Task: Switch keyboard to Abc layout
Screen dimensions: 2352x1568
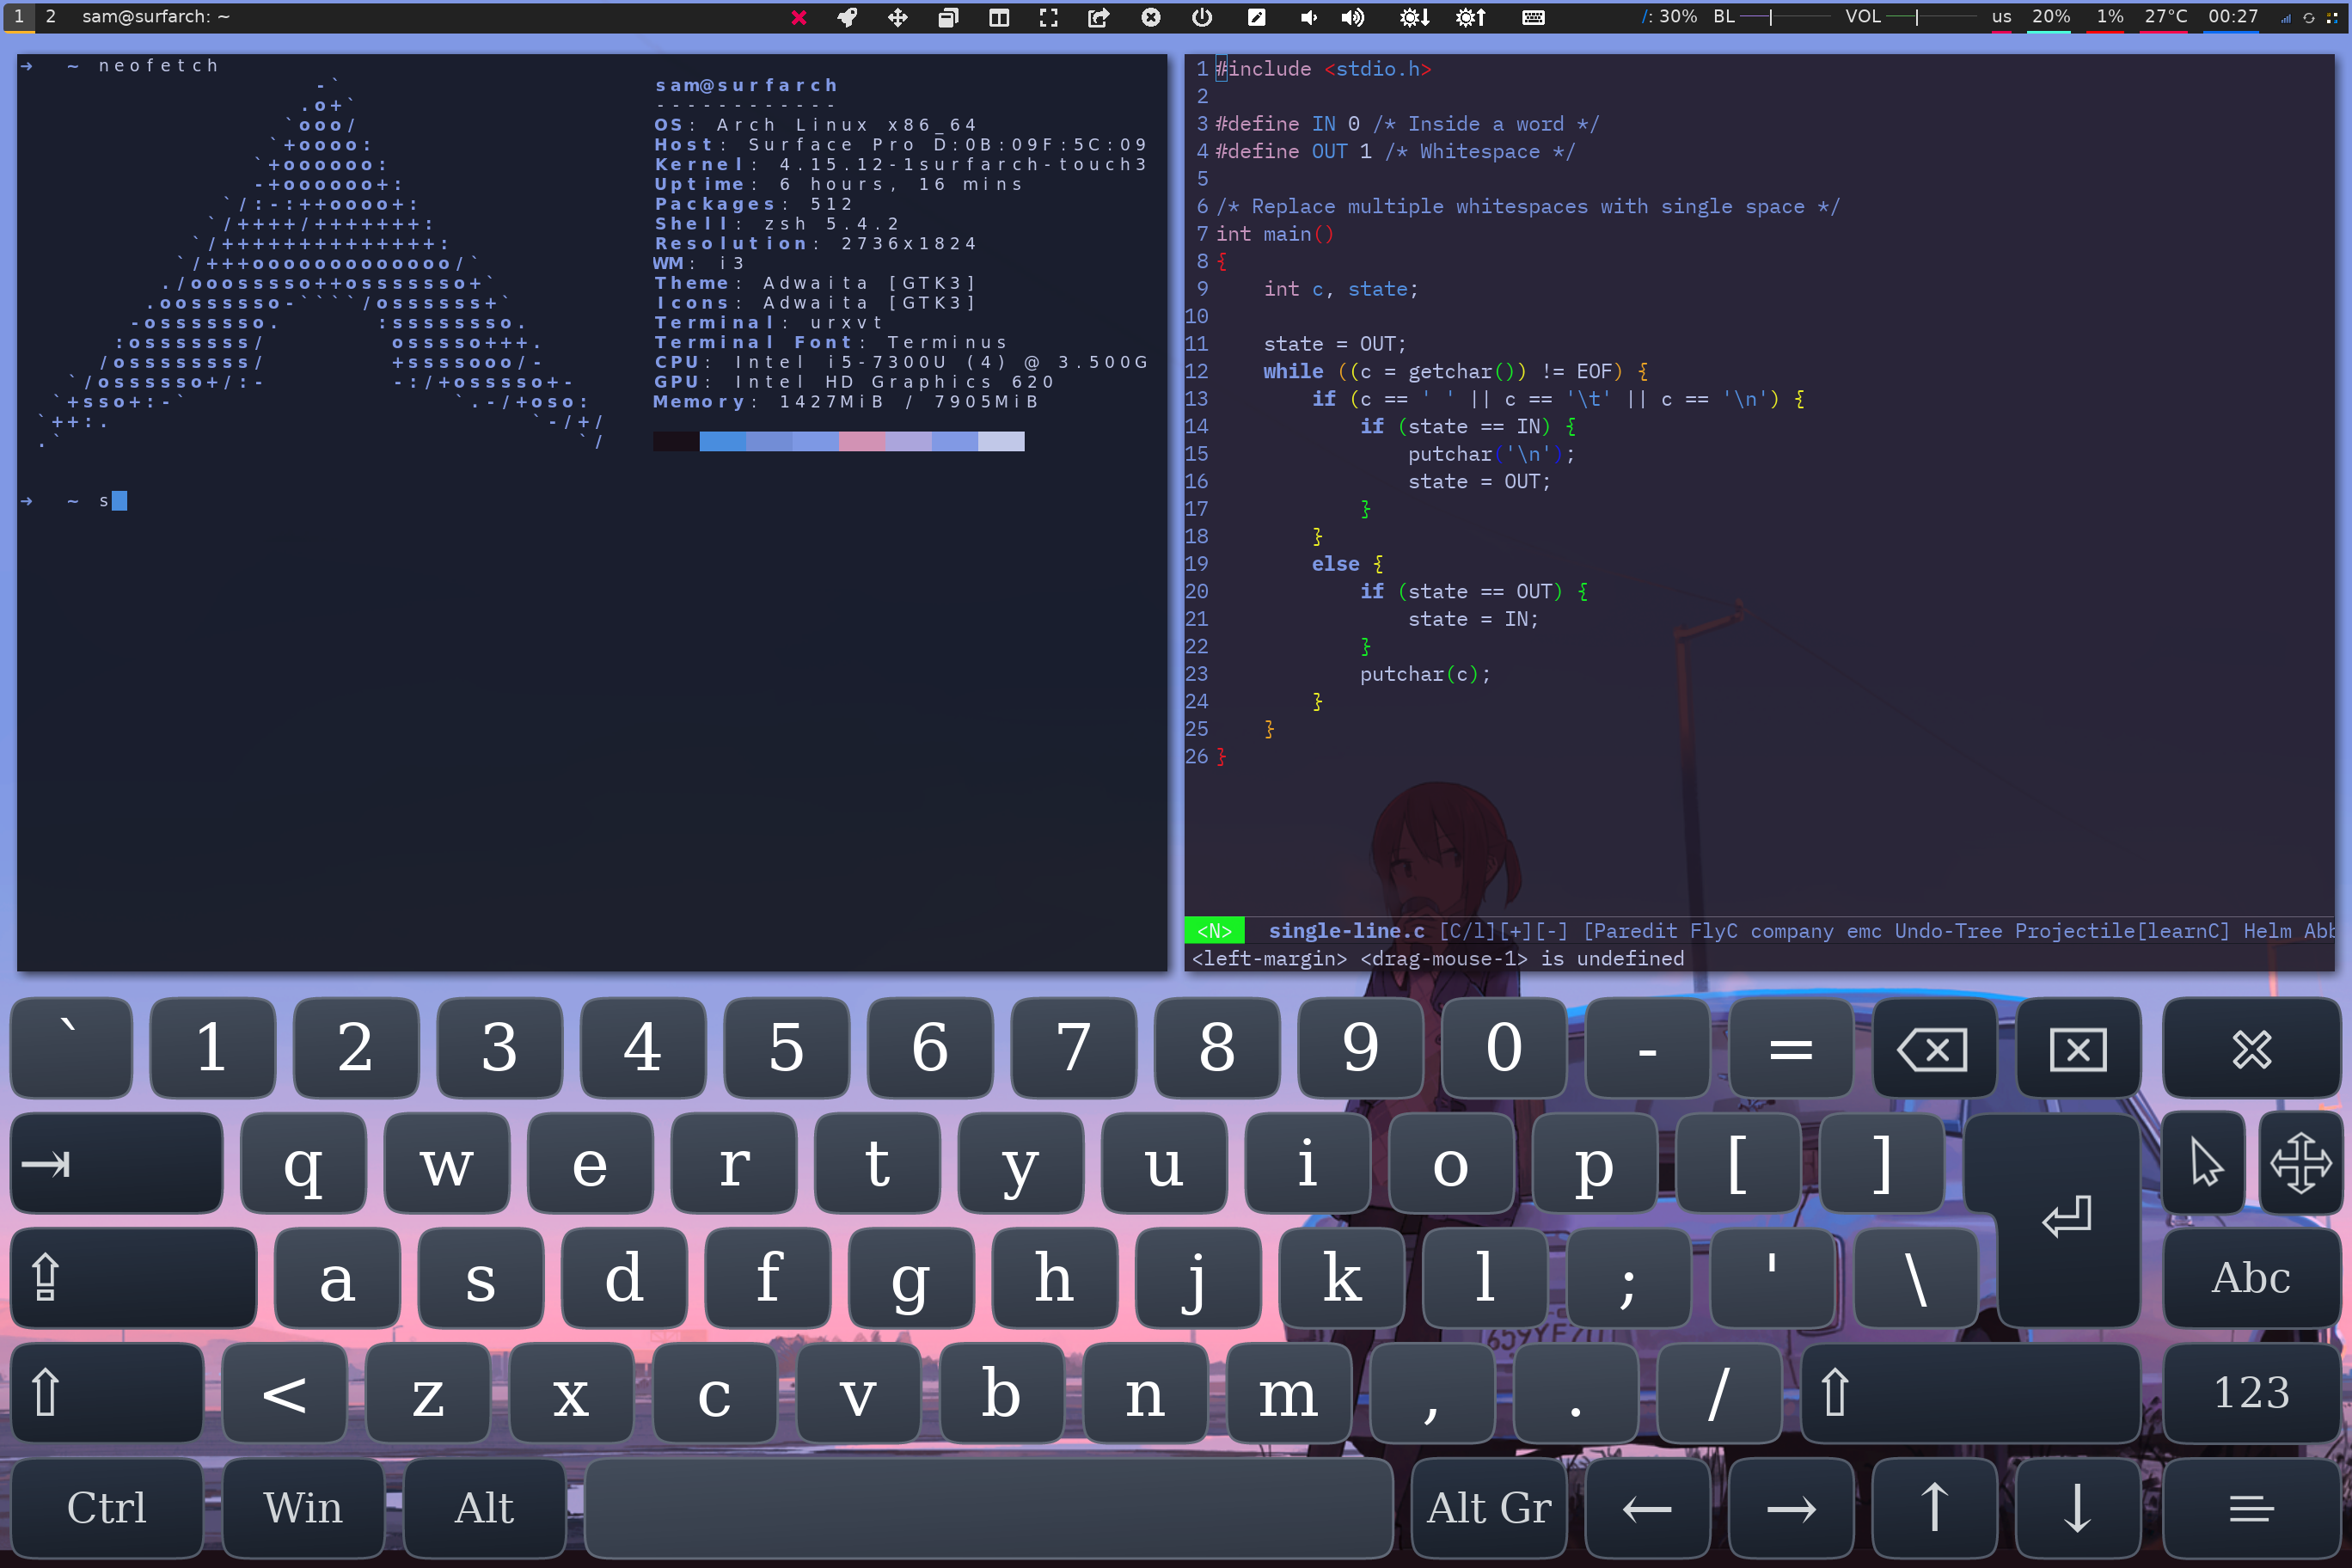Action: coord(2251,1277)
